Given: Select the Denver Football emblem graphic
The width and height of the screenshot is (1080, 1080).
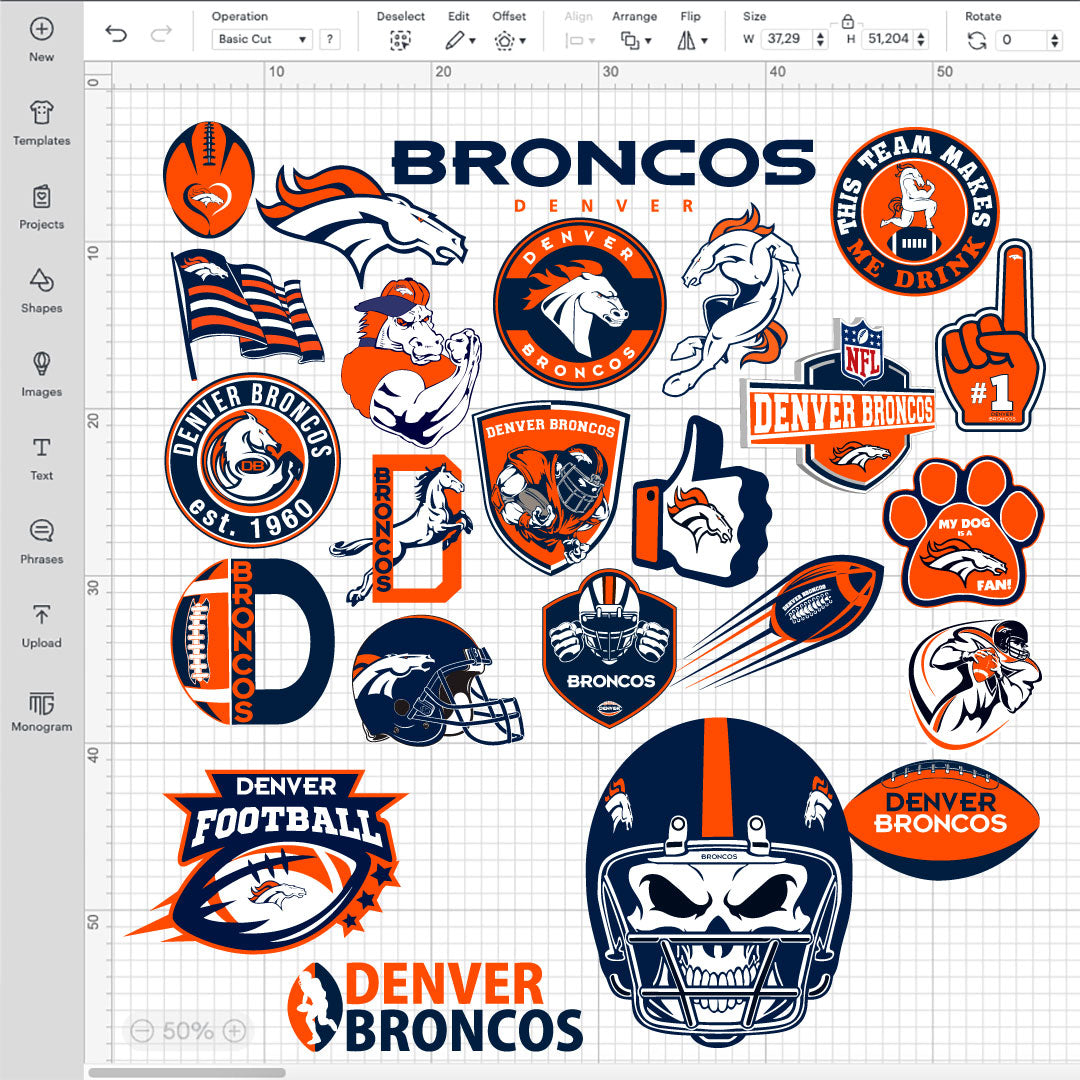Looking at the screenshot, I should coord(267,862).
